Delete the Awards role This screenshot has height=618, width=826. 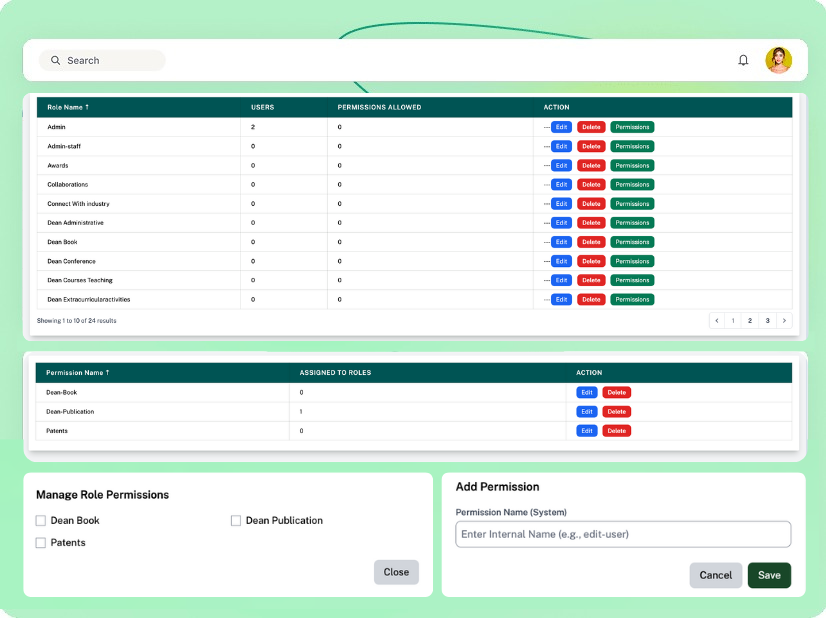pos(591,165)
